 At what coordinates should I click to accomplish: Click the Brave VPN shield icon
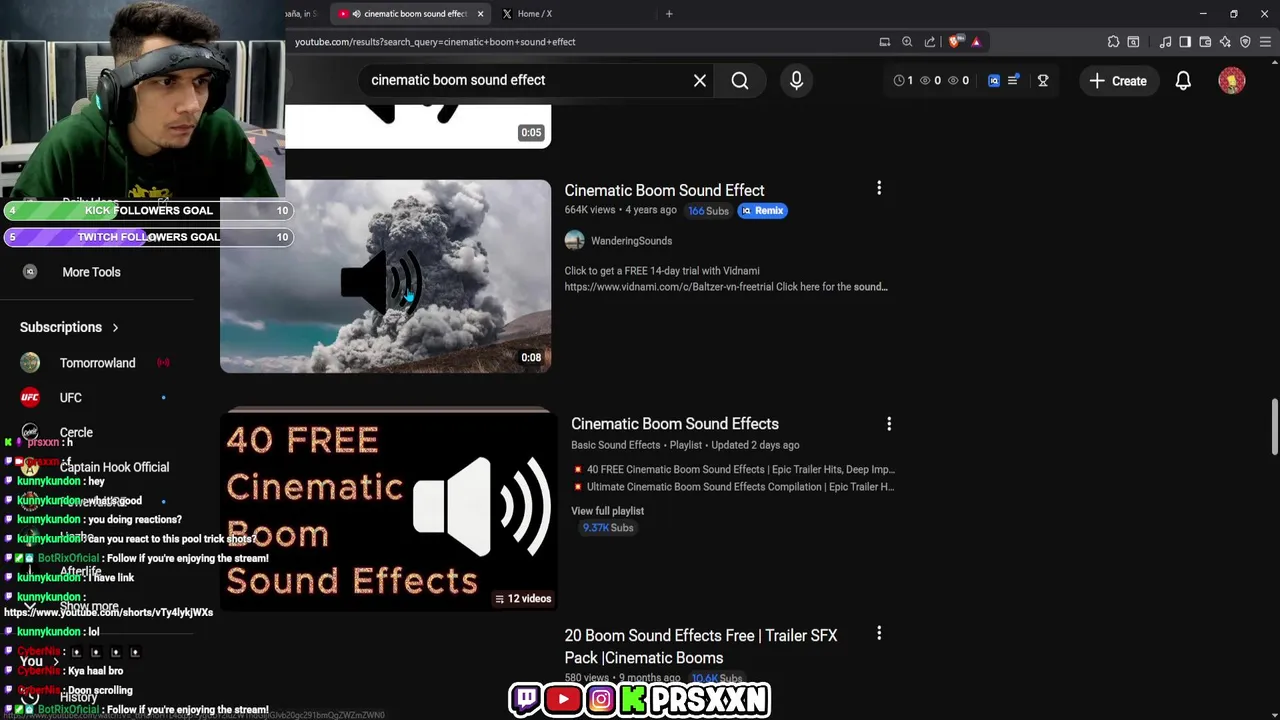pyautogui.click(x=1245, y=42)
